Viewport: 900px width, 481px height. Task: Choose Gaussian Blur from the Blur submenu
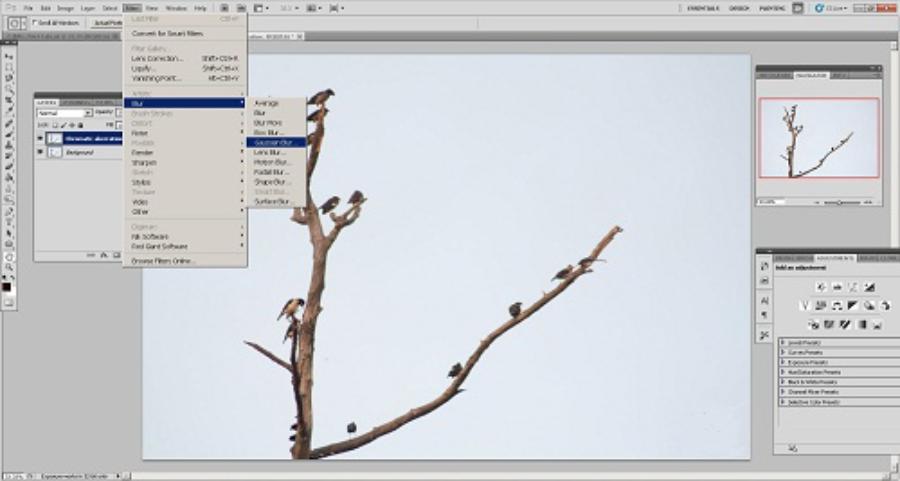pos(273,142)
